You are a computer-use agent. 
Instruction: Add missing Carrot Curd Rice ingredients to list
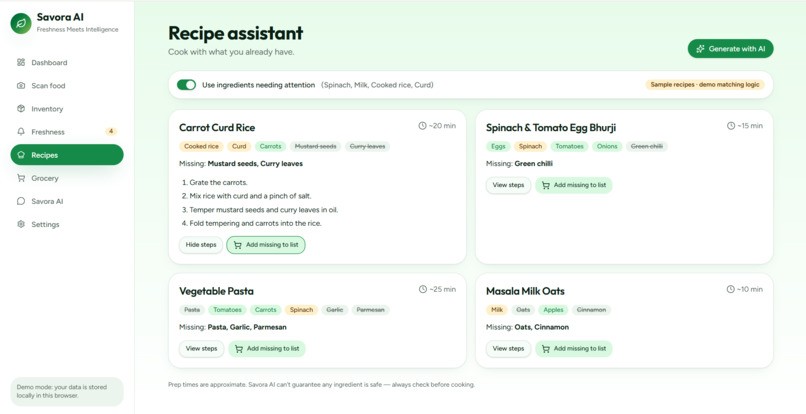[x=266, y=245]
